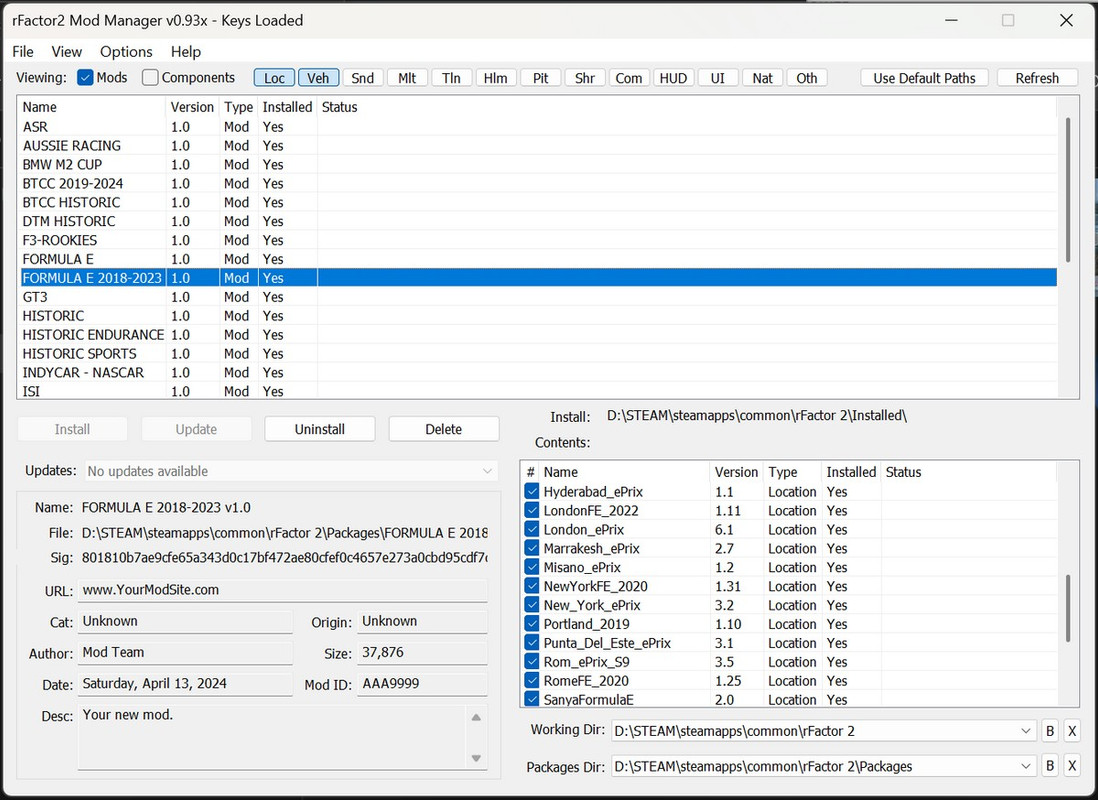Open the View menu
The width and height of the screenshot is (1098, 800).
coord(67,52)
